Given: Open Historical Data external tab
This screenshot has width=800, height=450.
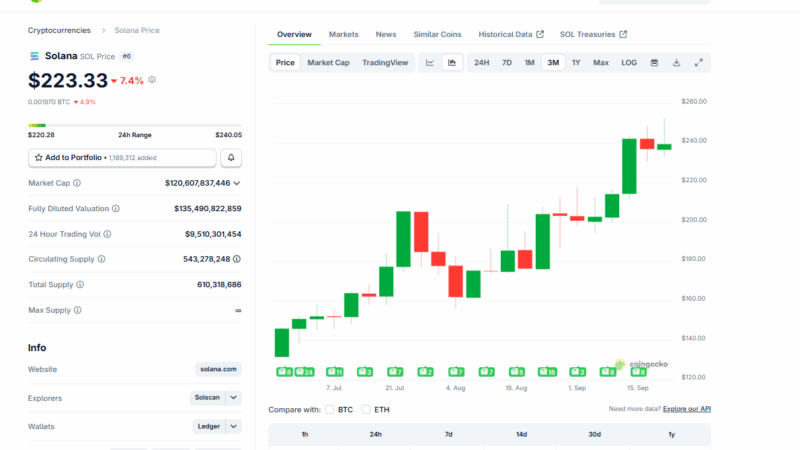Looking at the screenshot, I should click(511, 34).
